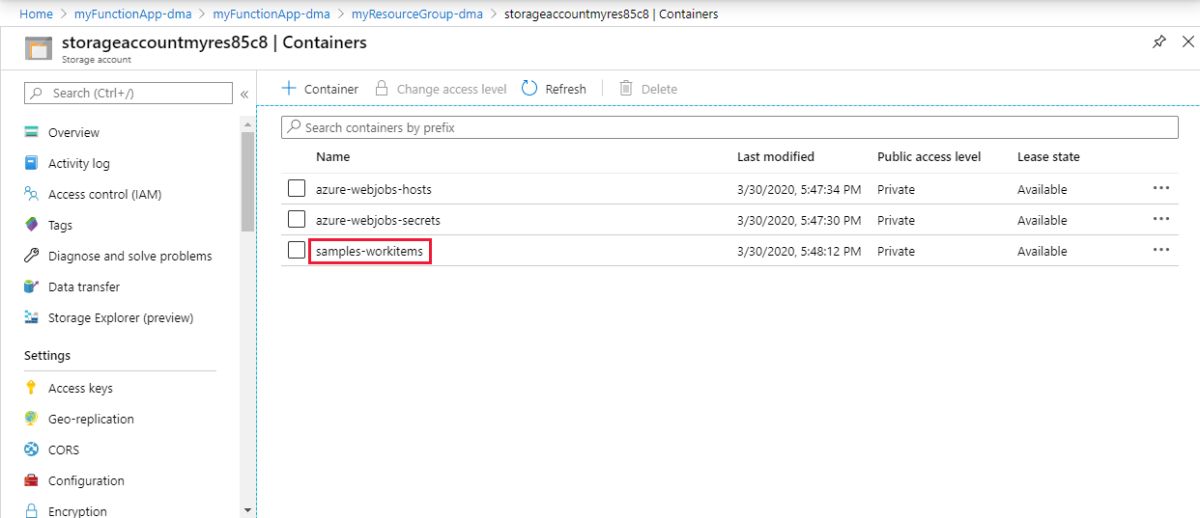Click the Refresh circular arrow icon
1200x518 pixels.
[530, 88]
